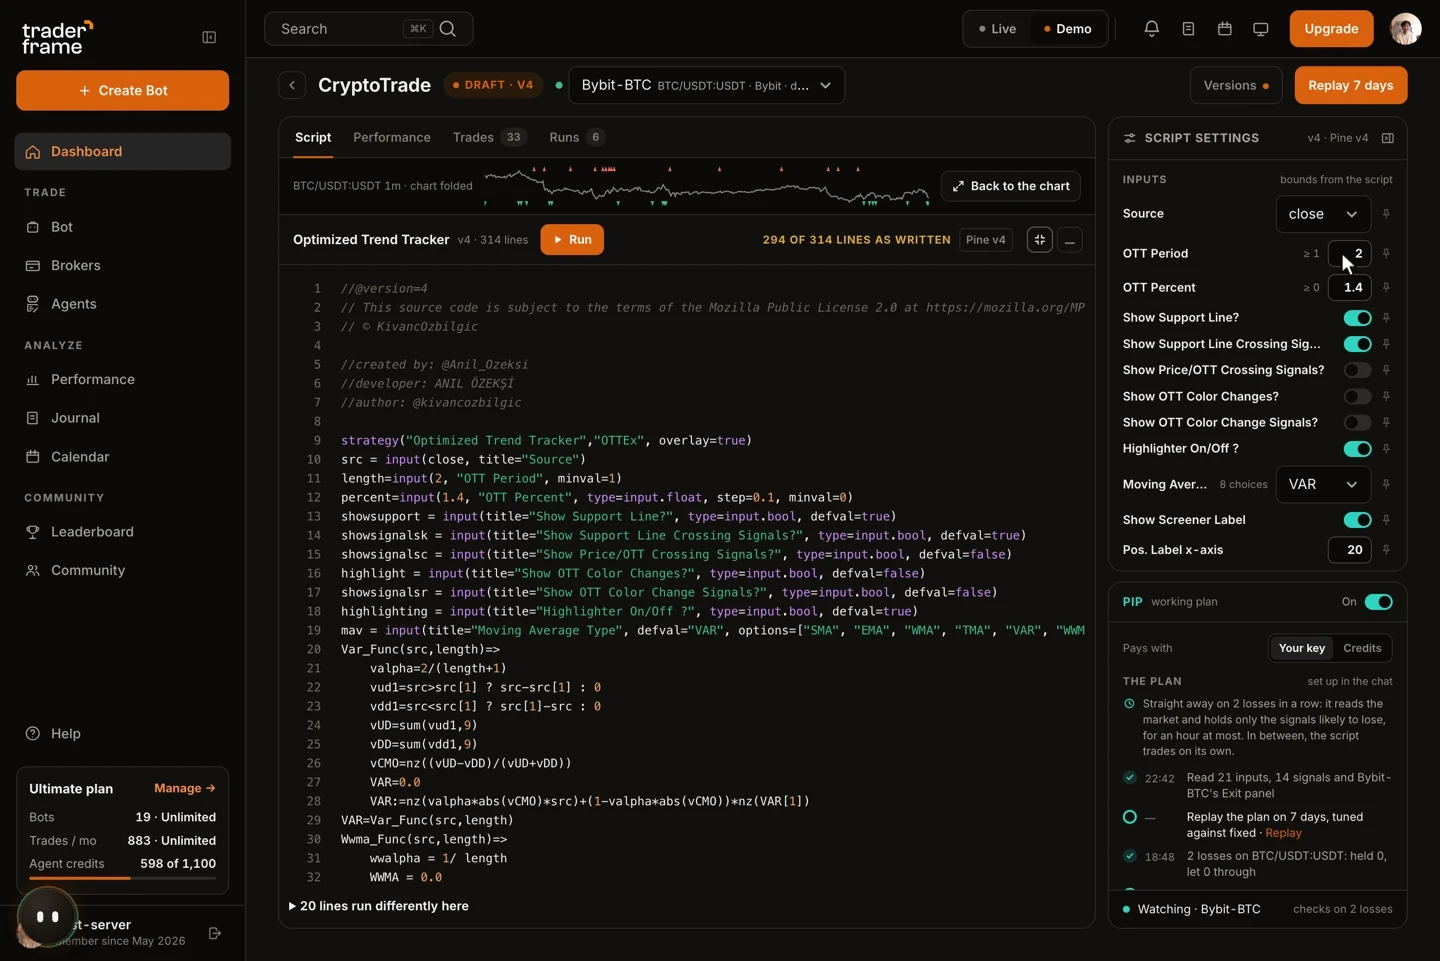This screenshot has height=961, width=1440.
Task: Turn off Highlighter On/Off toggle
Action: coord(1357,449)
